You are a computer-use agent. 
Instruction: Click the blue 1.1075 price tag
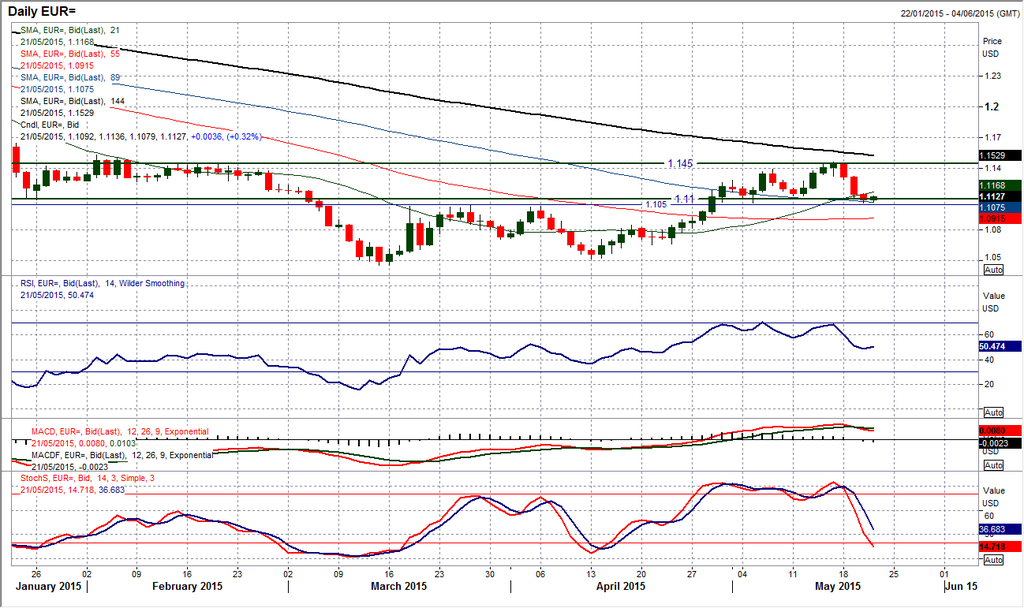(x=1000, y=208)
